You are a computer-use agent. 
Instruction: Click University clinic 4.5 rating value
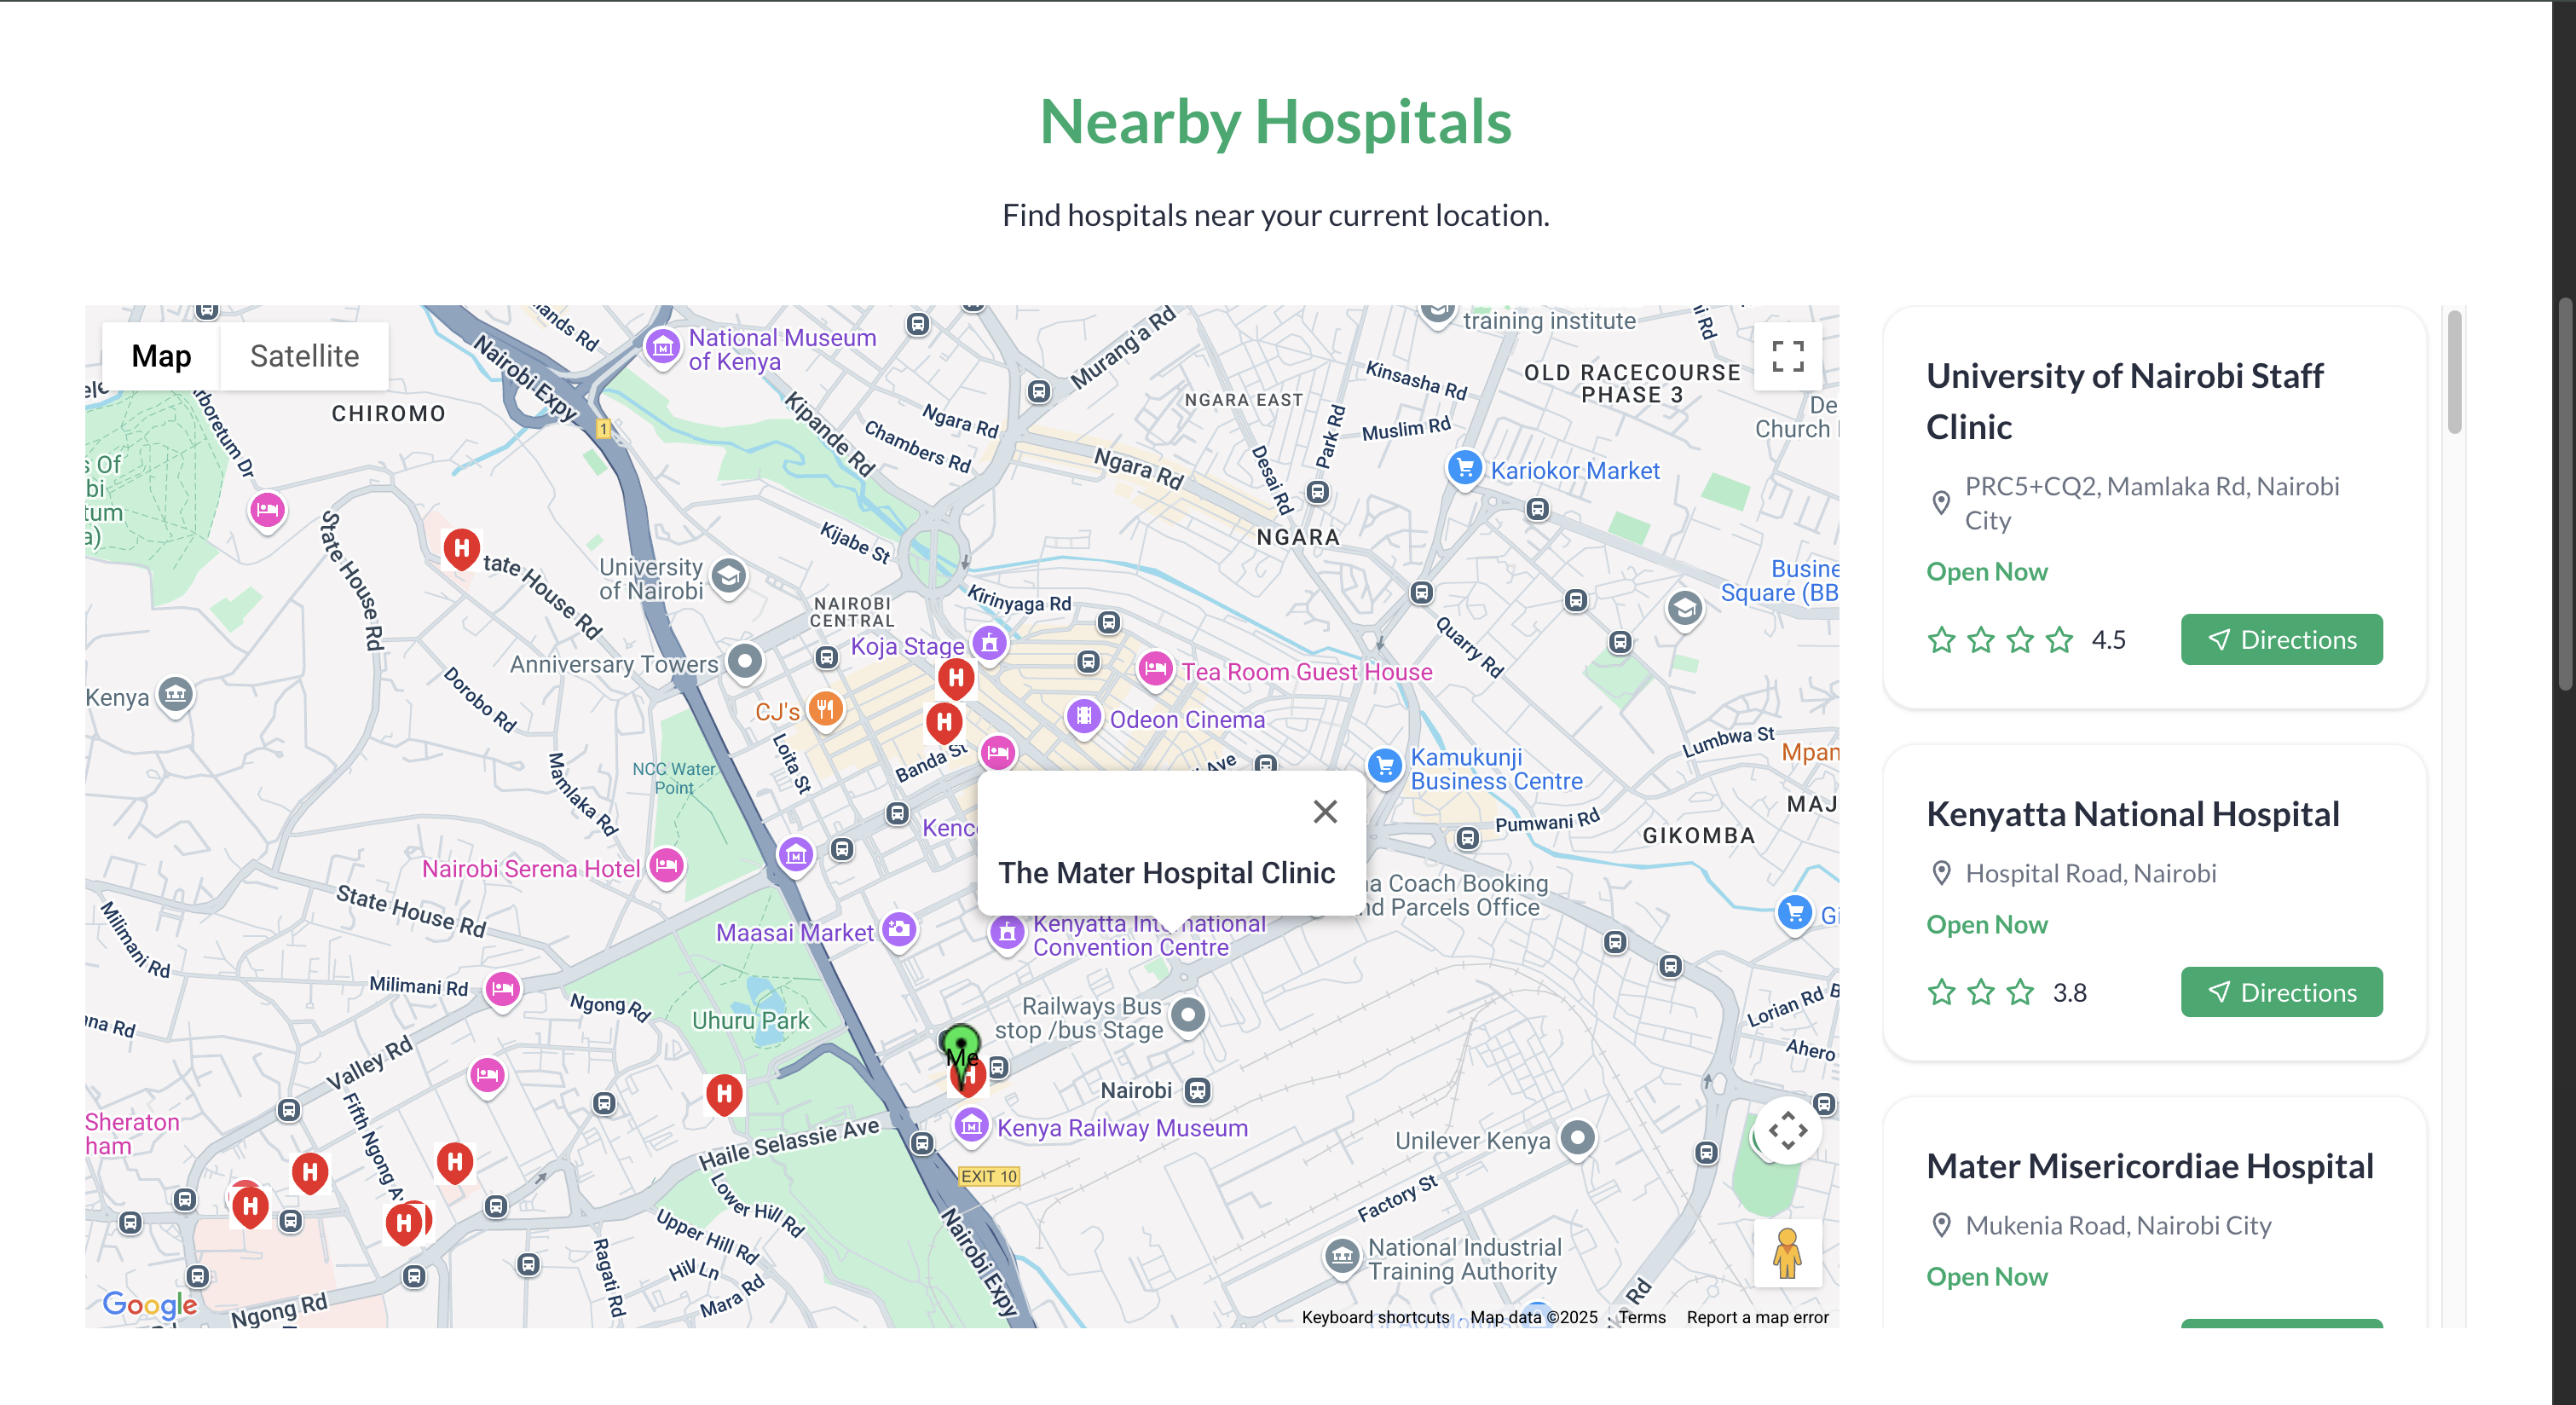coord(2108,639)
